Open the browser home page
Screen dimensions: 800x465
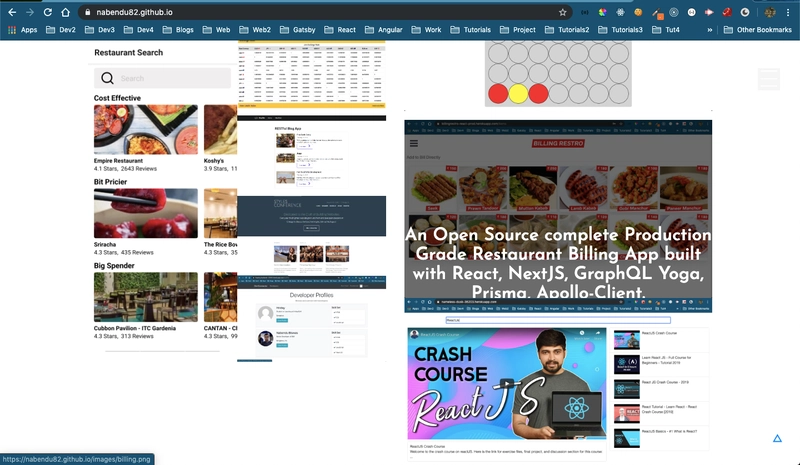65,12
